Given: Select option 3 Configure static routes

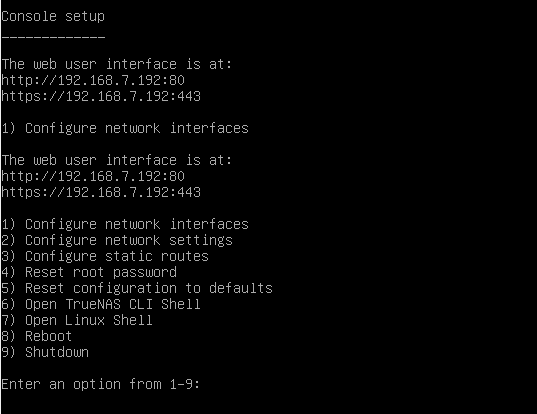Looking at the screenshot, I should [105, 256].
